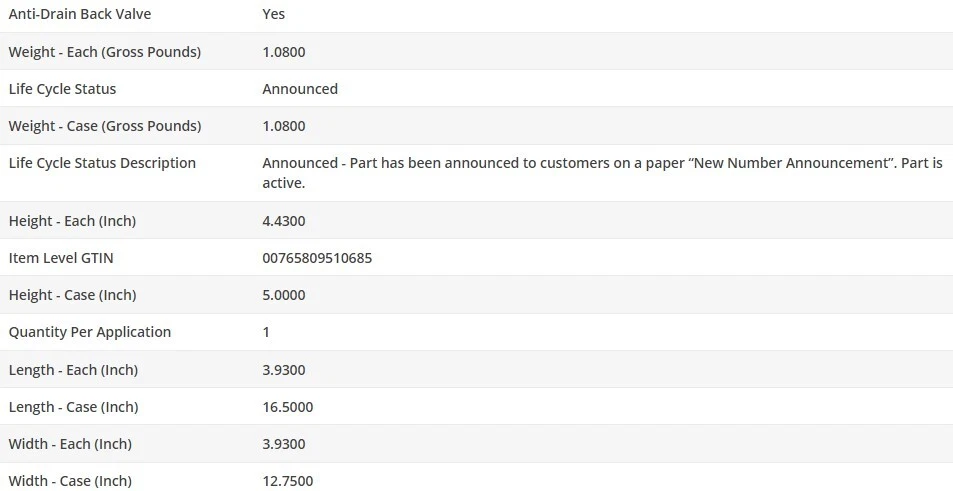The height and width of the screenshot is (491, 953).
Task: Click the Yes value for Anti-Drain Back Valve
Action: tap(273, 15)
